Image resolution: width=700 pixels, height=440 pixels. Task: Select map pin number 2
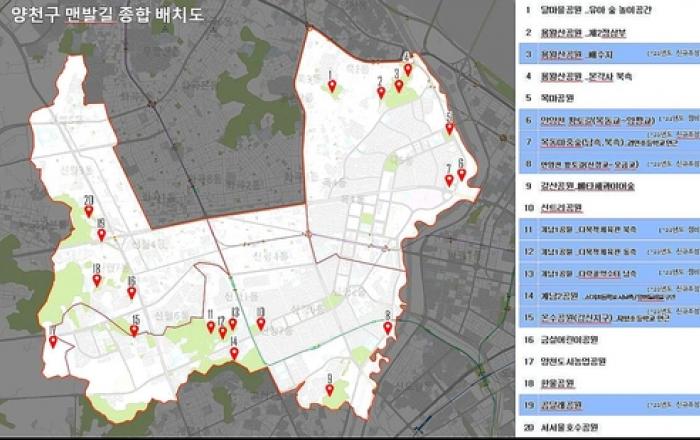click(381, 93)
